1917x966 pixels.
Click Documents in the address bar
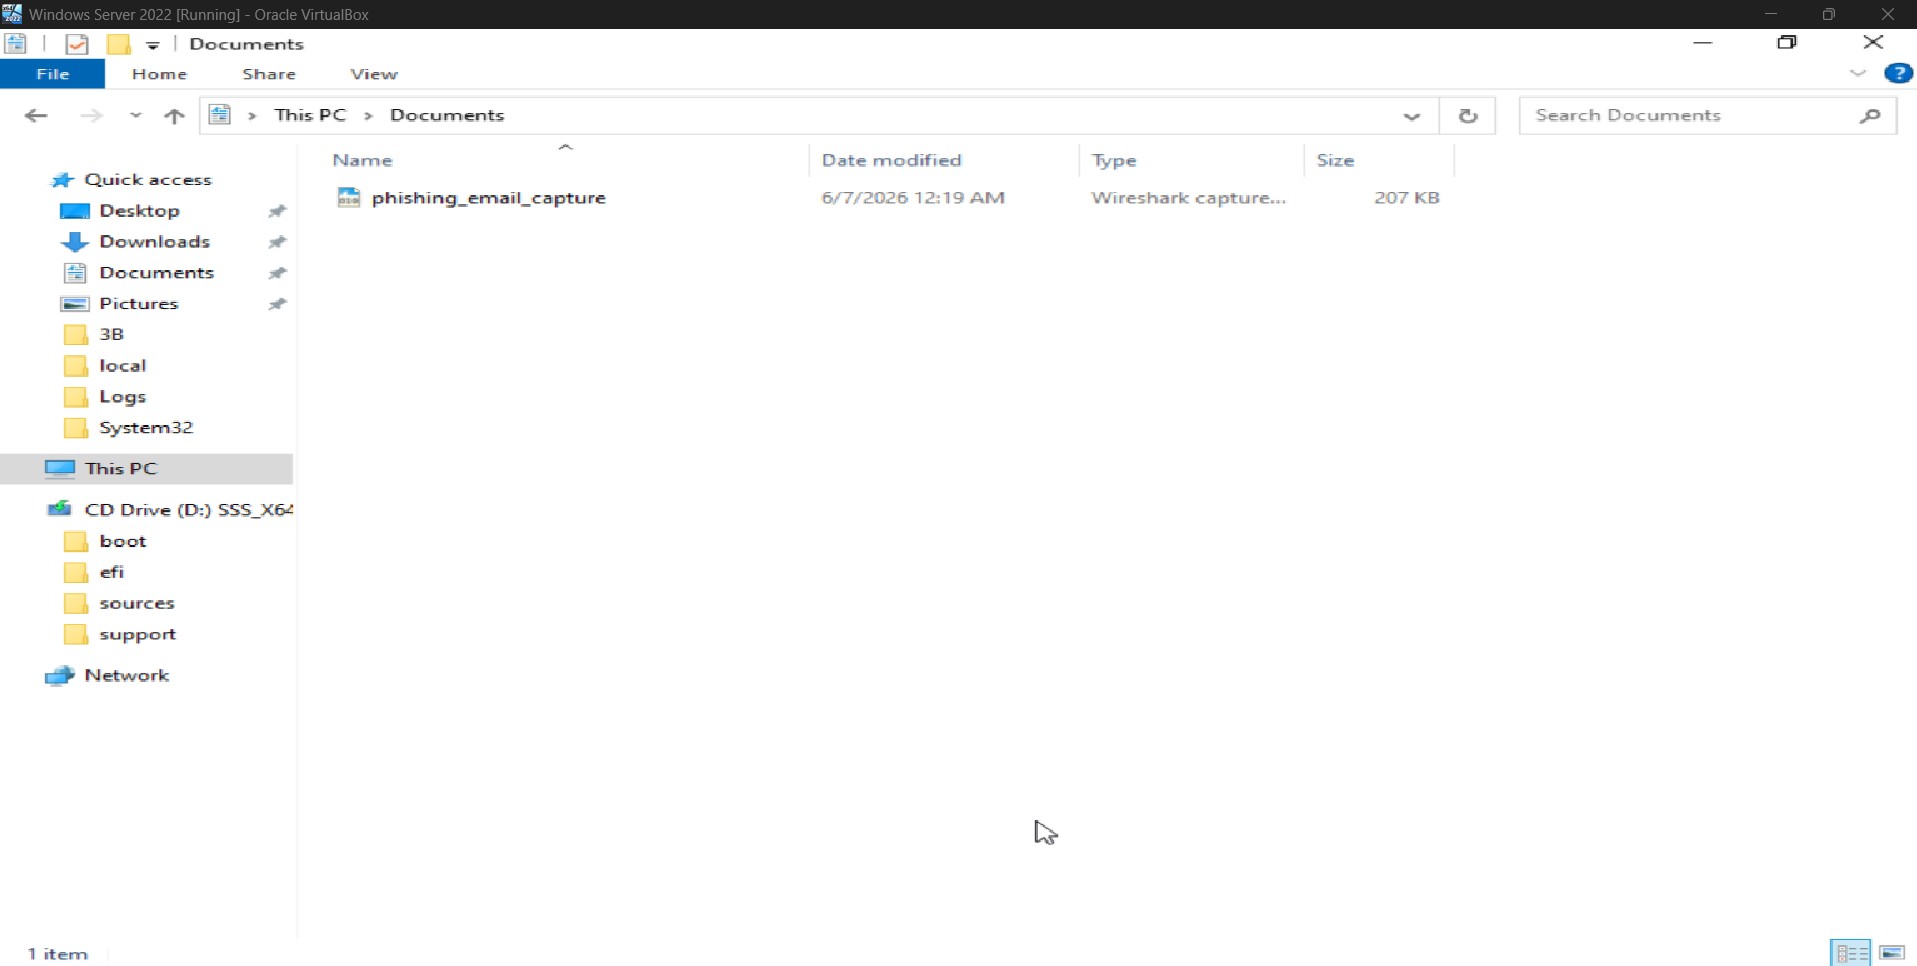pos(447,115)
